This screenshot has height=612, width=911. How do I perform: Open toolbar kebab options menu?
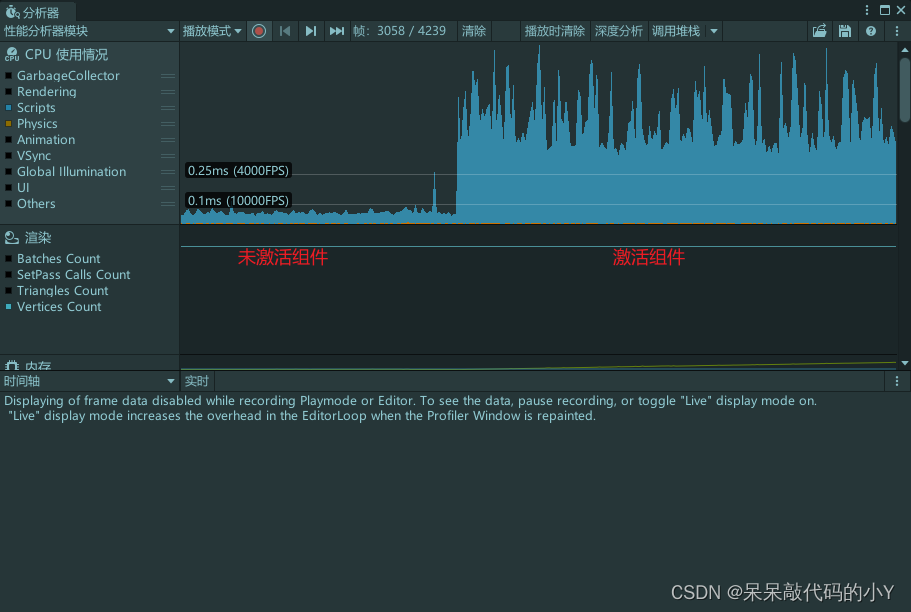(896, 31)
